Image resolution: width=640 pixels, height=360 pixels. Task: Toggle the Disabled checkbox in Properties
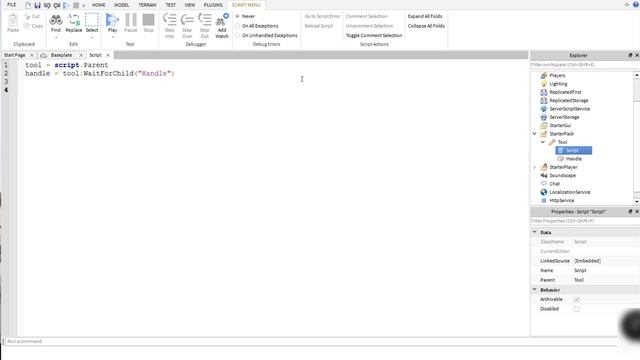(x=577, y=309)
